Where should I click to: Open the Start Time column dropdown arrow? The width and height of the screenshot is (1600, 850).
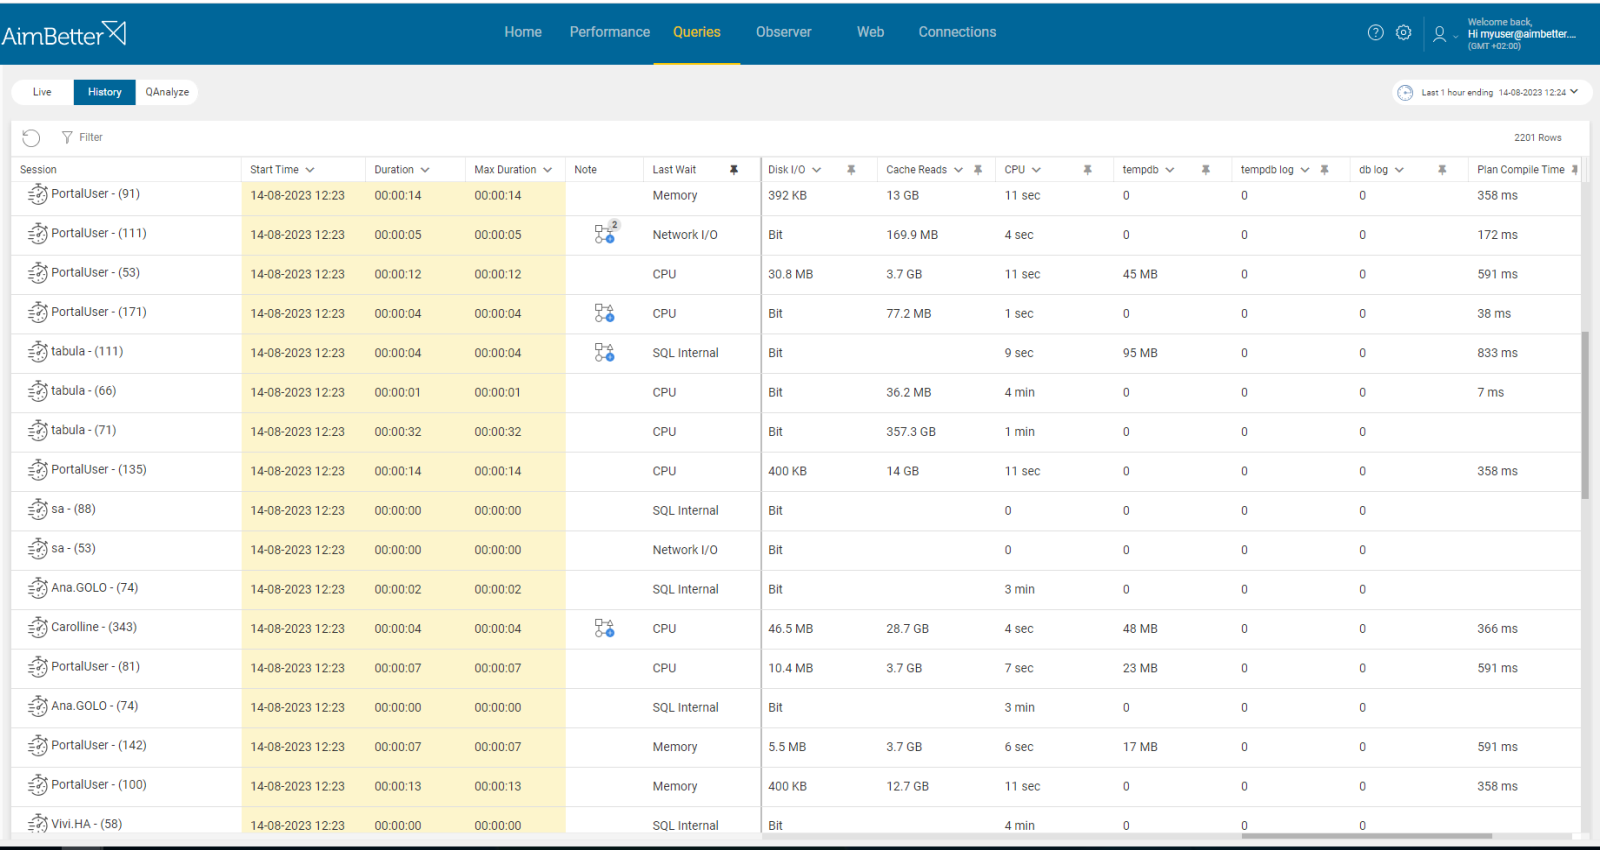310,170
